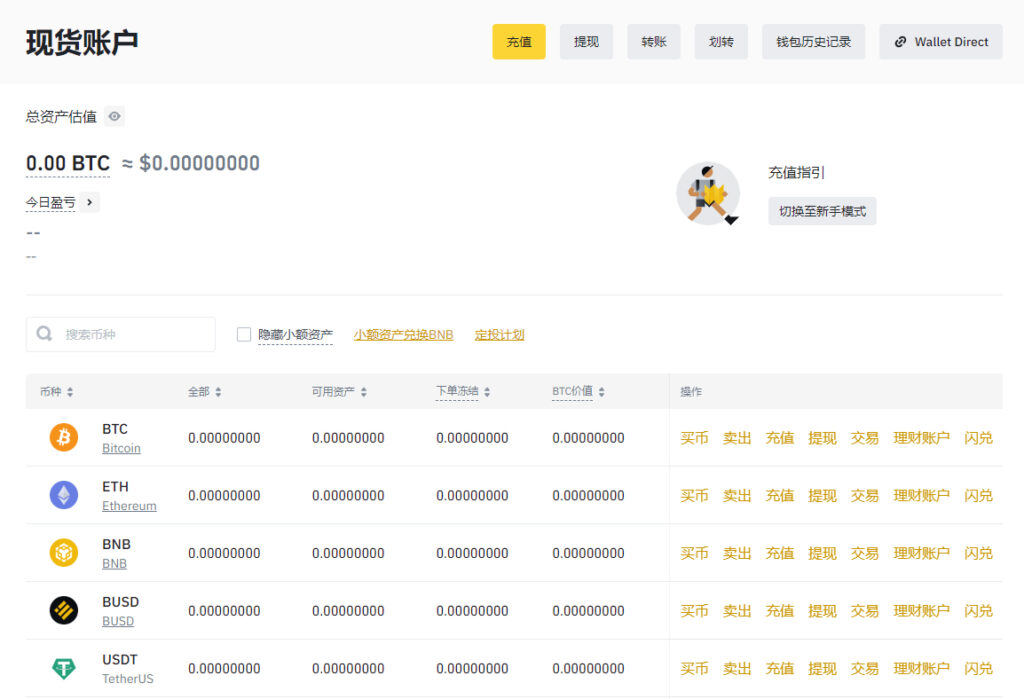Click the 转账 button

coord(654,42)
